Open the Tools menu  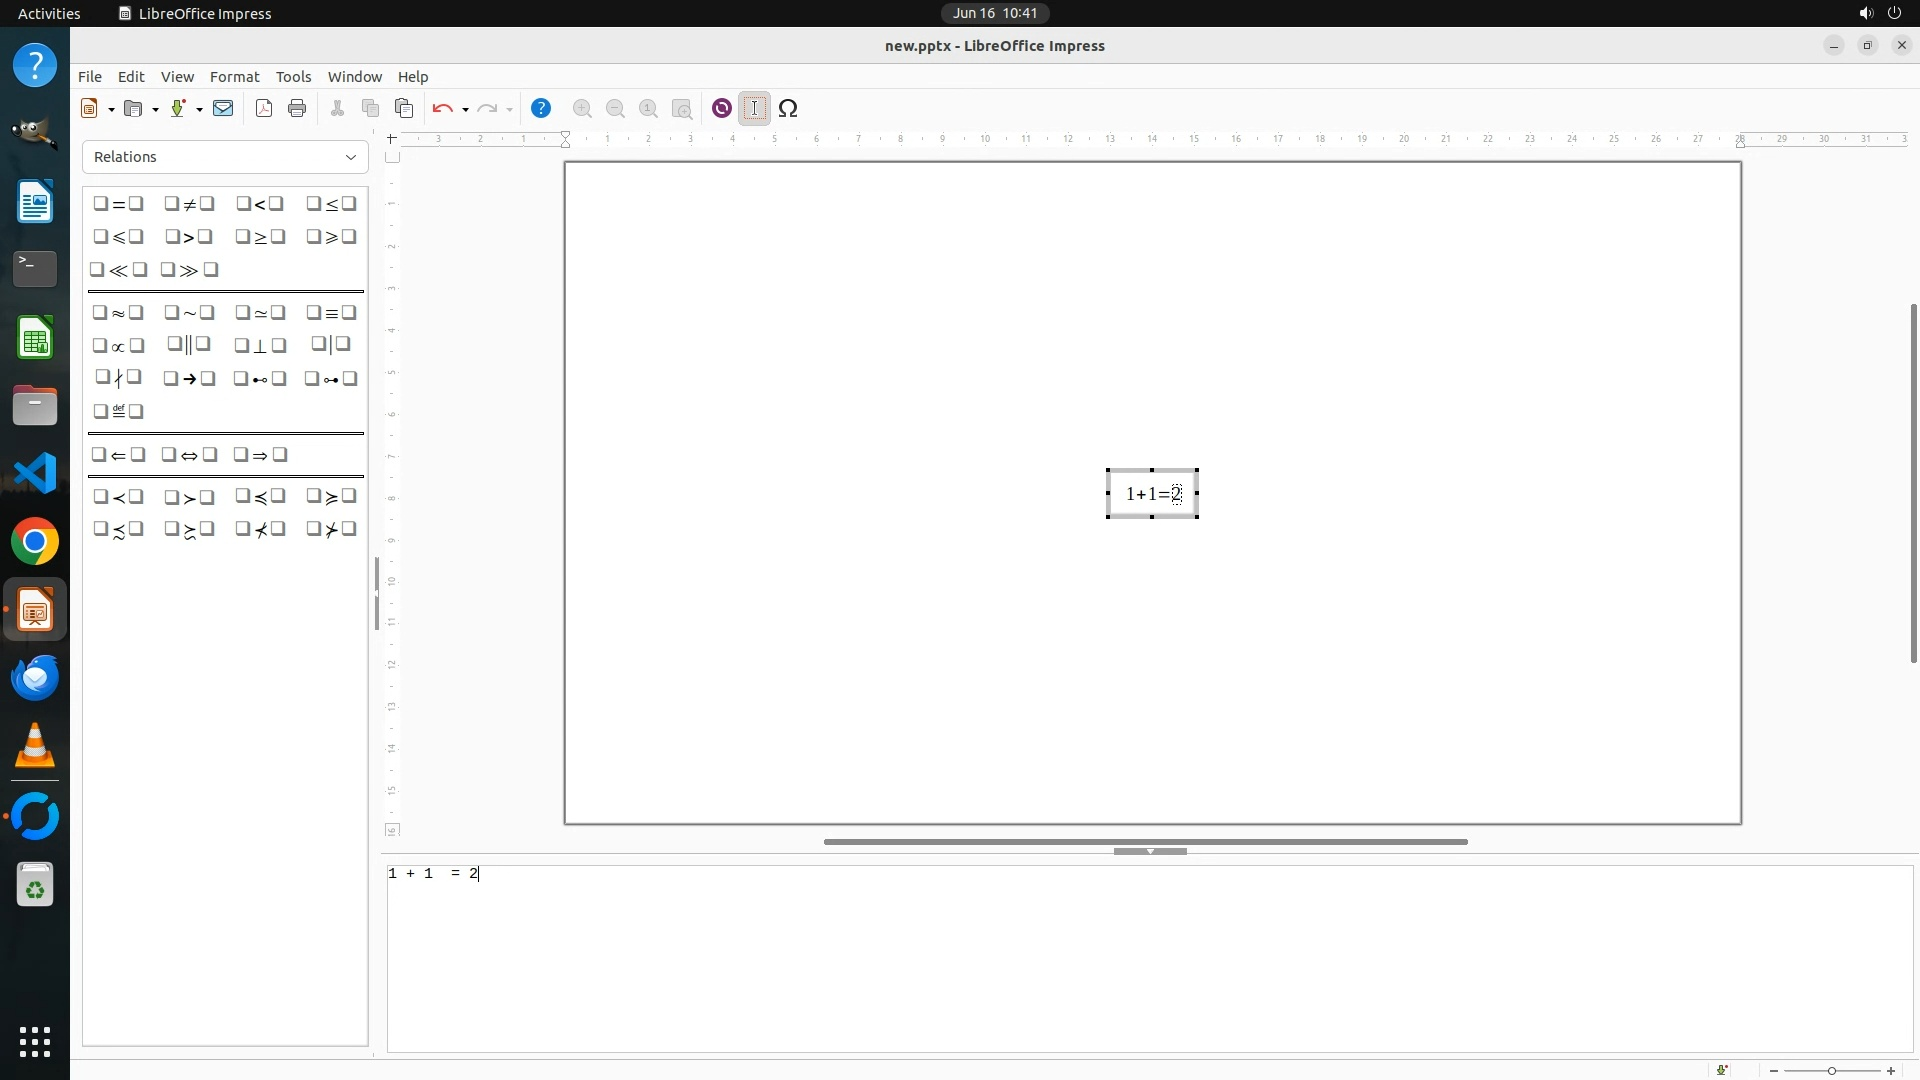click(293, 77)
